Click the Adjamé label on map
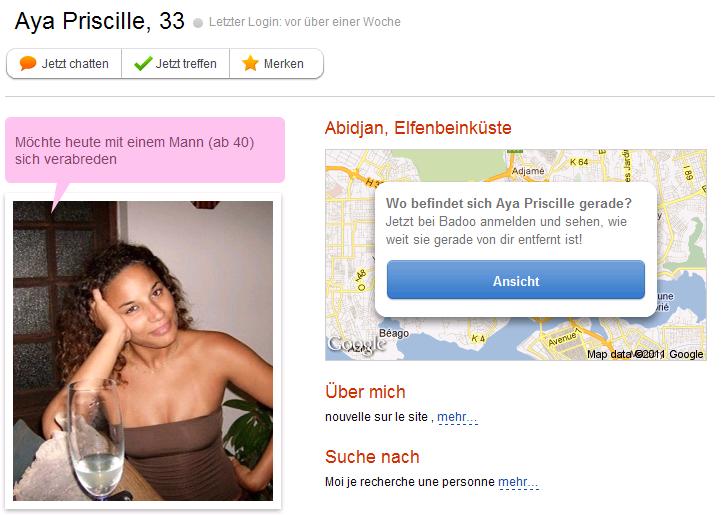 528,171
